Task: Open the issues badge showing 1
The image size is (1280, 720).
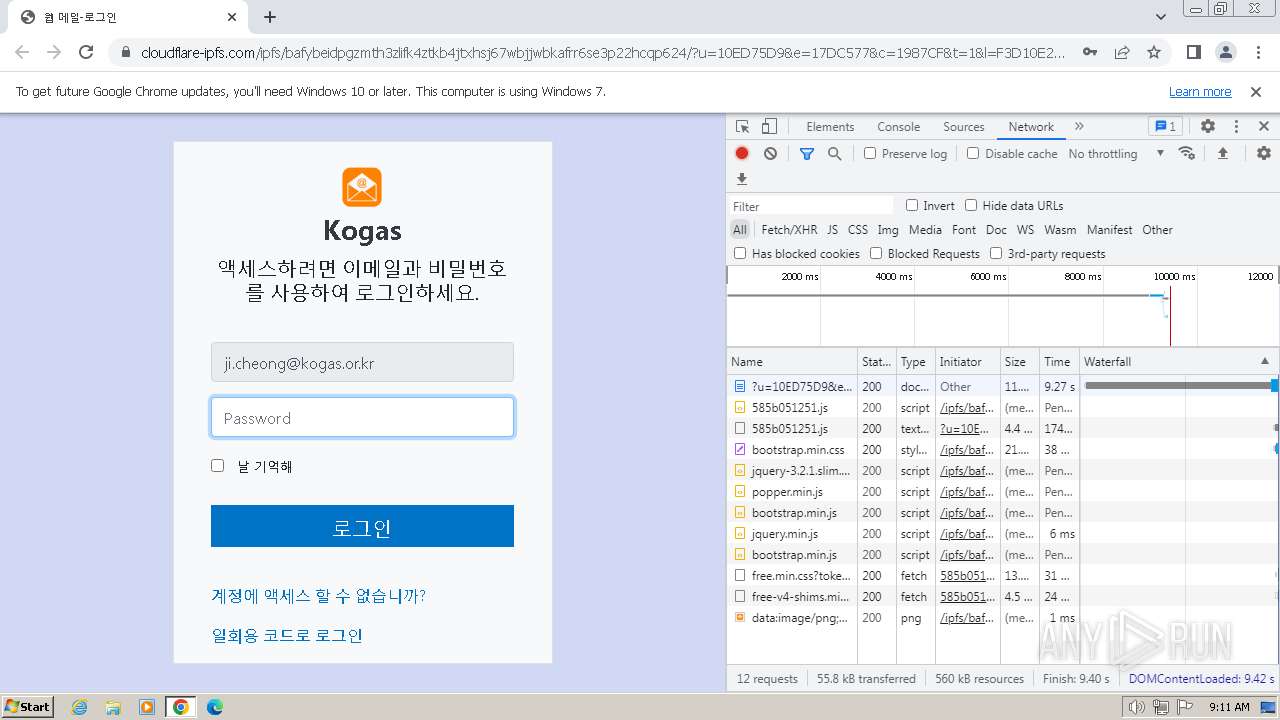Action: pyautogui.click(x=1165, y=127)
